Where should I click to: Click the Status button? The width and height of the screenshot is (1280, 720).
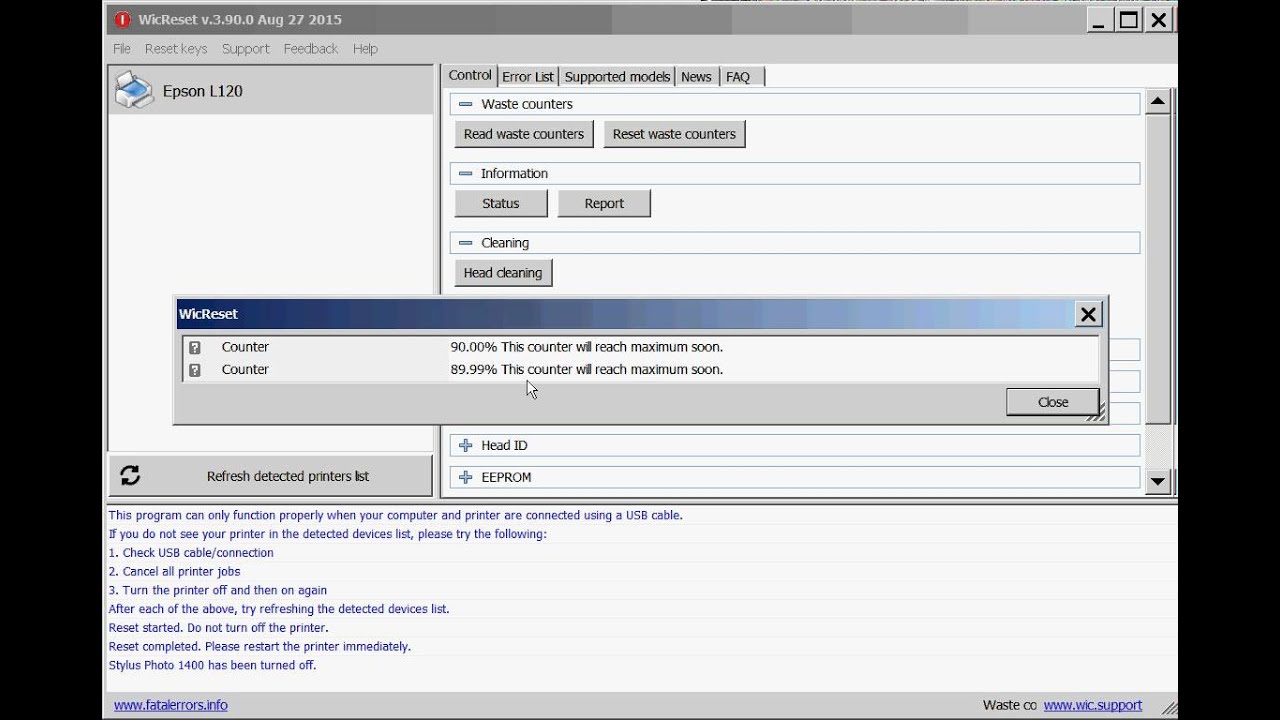point(501,203)
